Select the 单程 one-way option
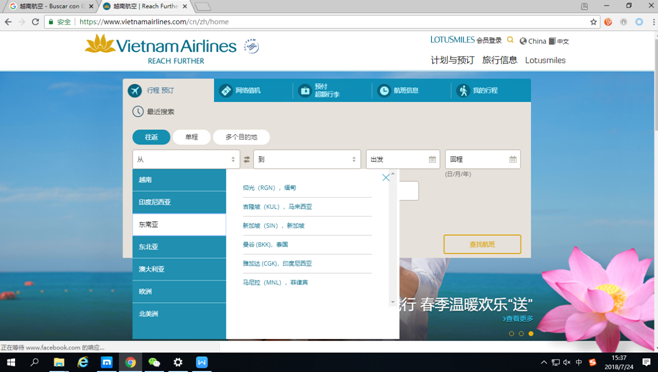The width and height of the screenshot is (658, 373). click(192, 137)
